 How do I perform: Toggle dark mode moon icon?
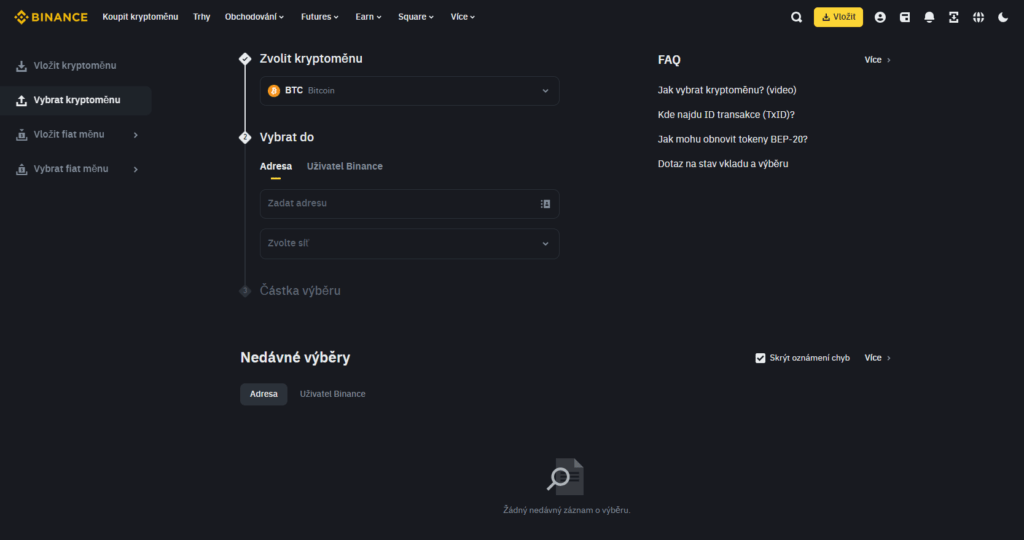tap(1003, 18)
